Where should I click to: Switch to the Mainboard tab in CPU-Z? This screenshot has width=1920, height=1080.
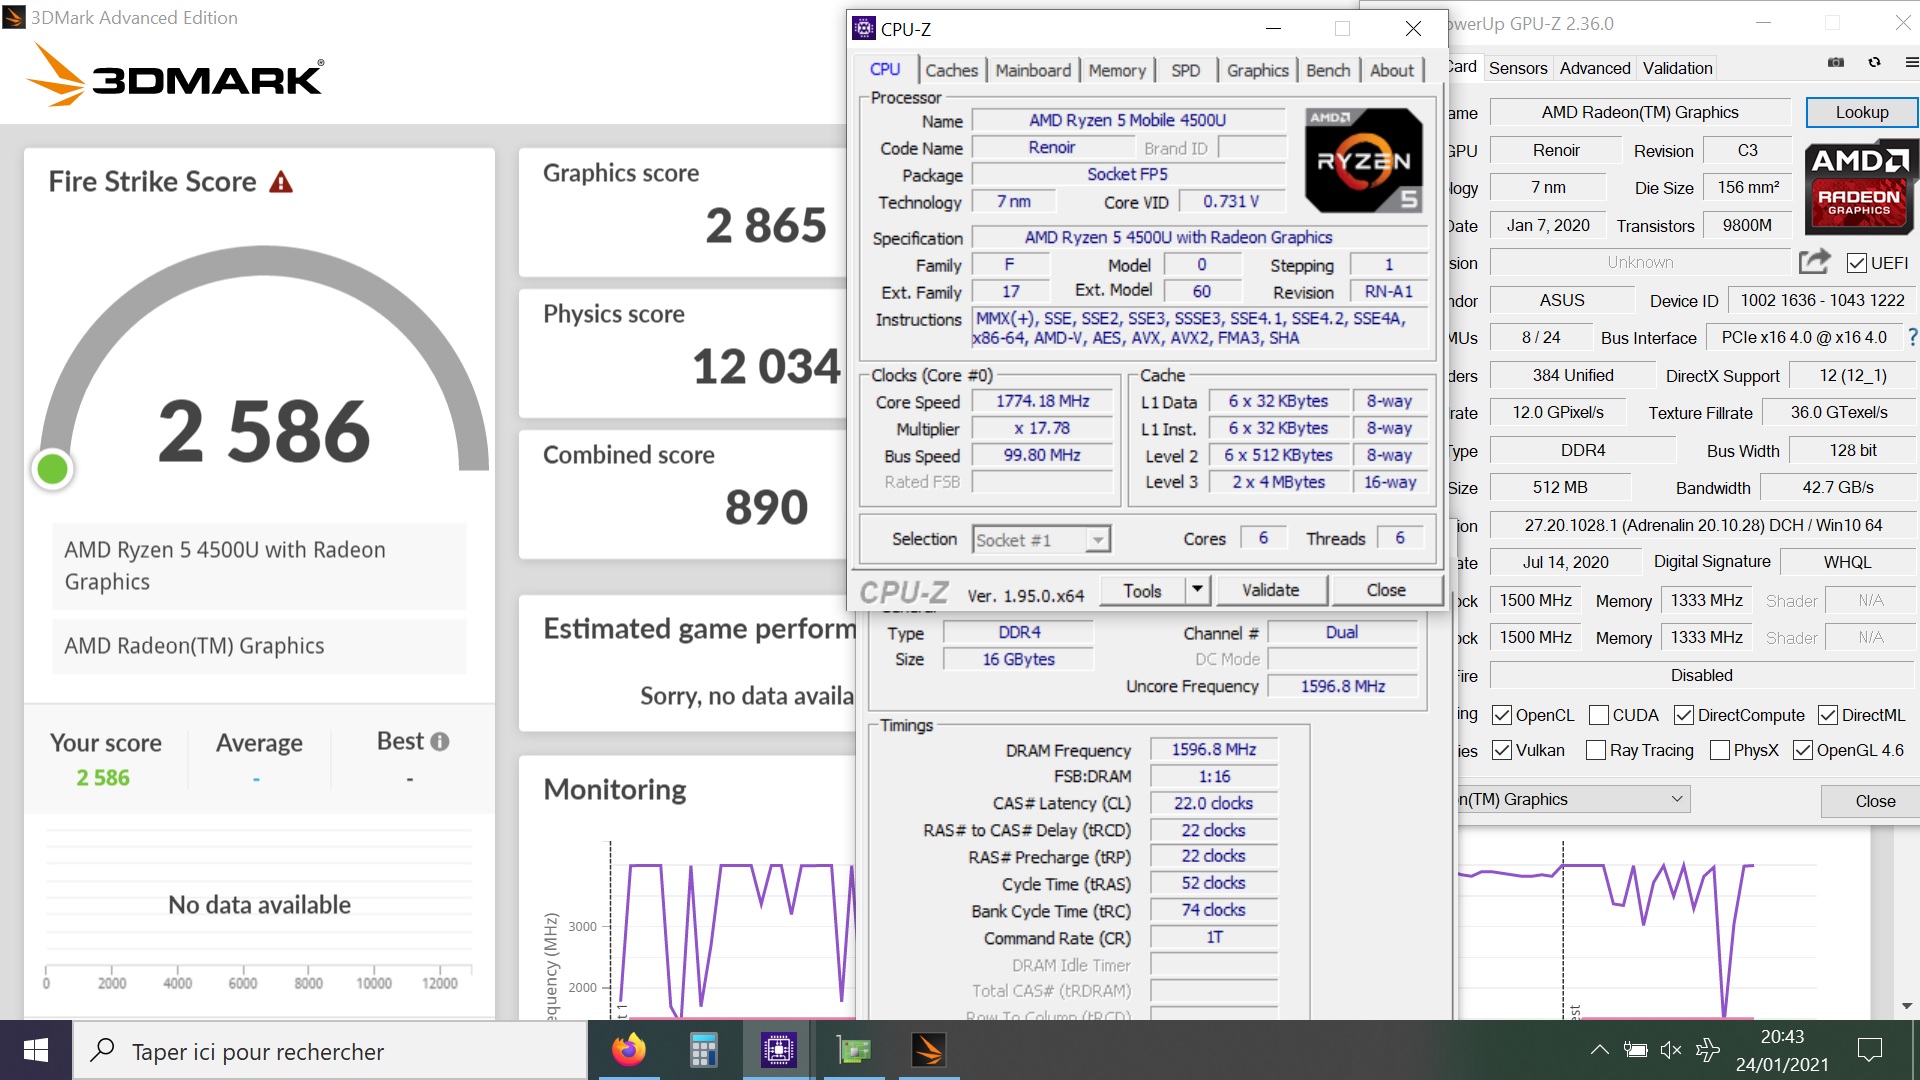coord(1033,70)
